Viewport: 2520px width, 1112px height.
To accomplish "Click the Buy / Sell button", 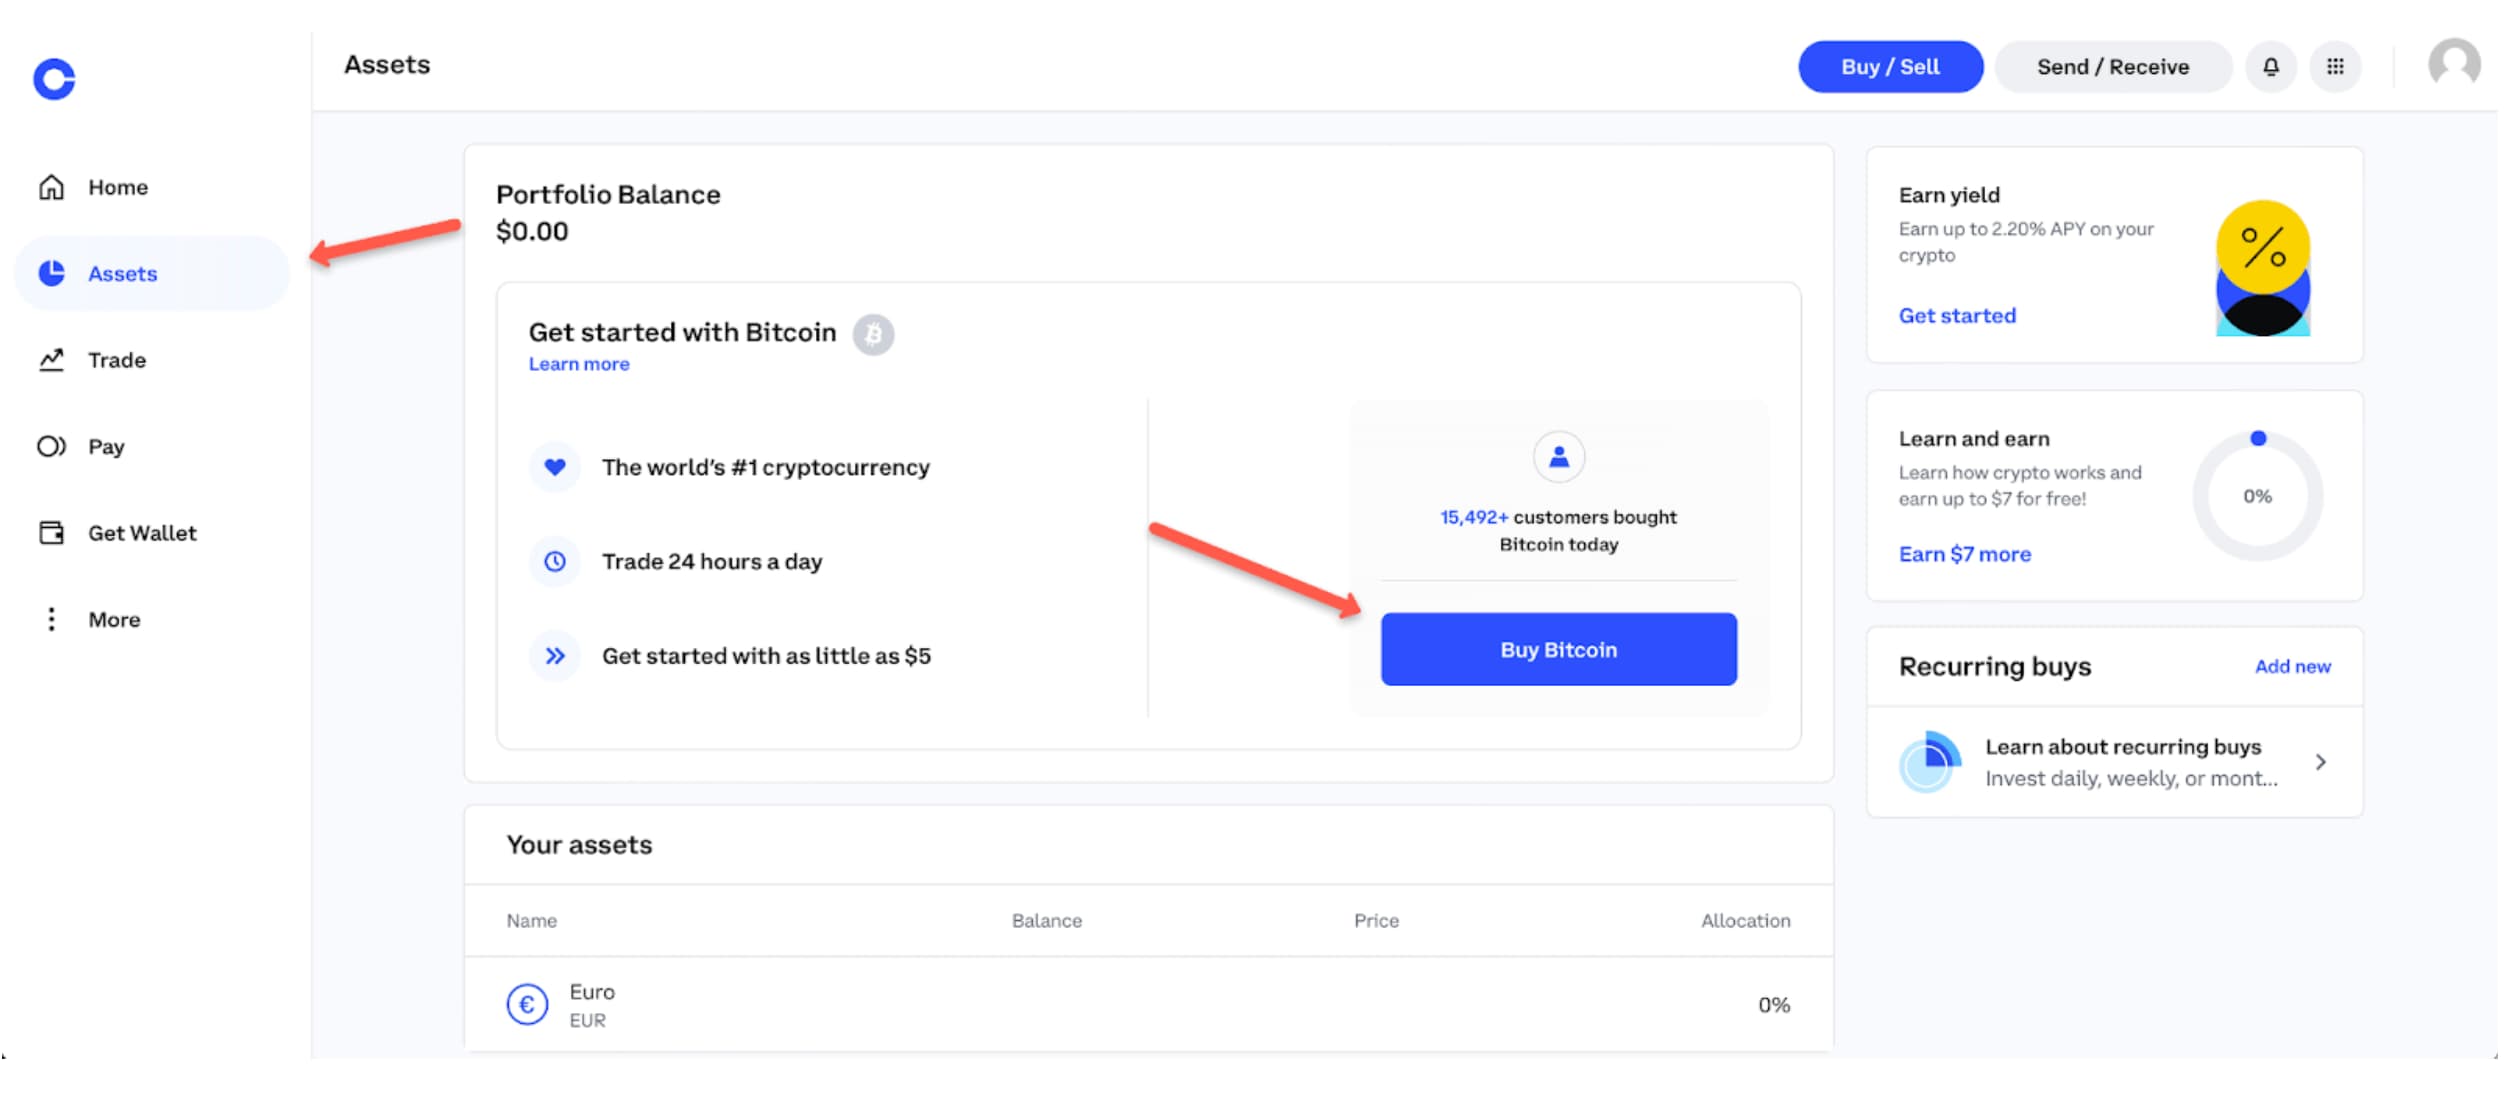I will [x=1890, y=67].
